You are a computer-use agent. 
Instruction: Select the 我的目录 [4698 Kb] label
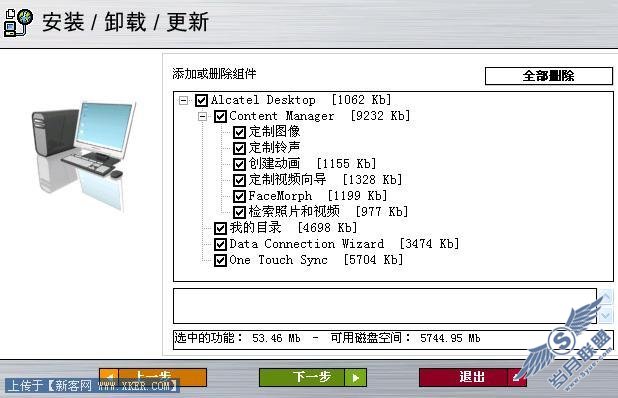coord(293,228)
